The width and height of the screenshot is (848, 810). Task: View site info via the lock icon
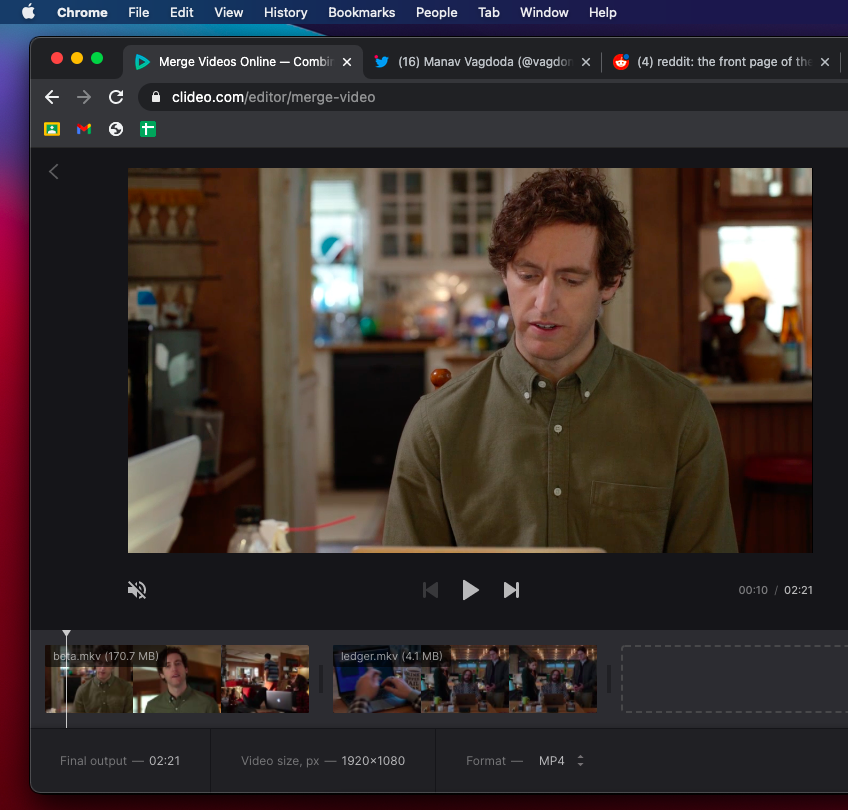click(156, 97)
